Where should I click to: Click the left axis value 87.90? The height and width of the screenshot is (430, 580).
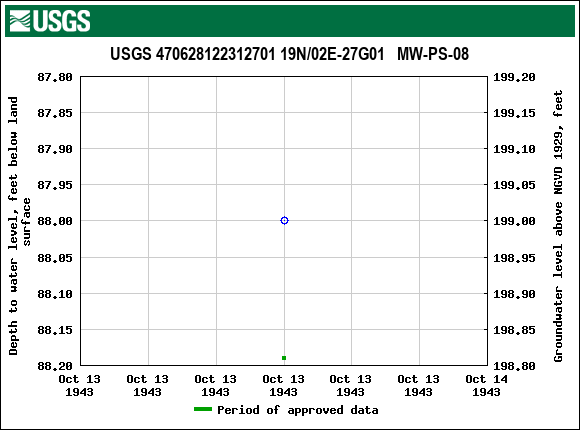point(55,149)
